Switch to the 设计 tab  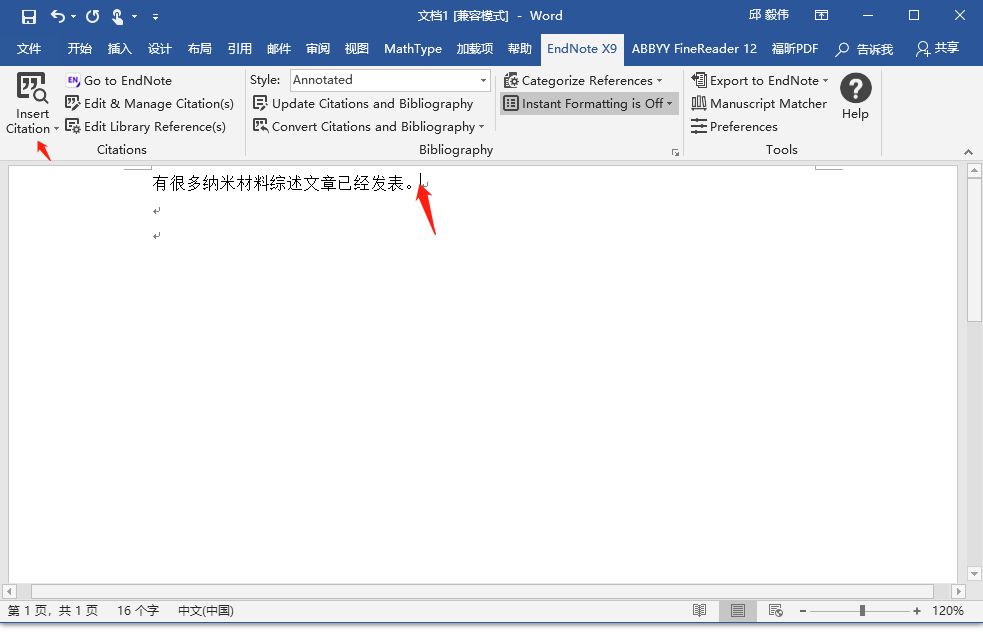coord(159,49)
